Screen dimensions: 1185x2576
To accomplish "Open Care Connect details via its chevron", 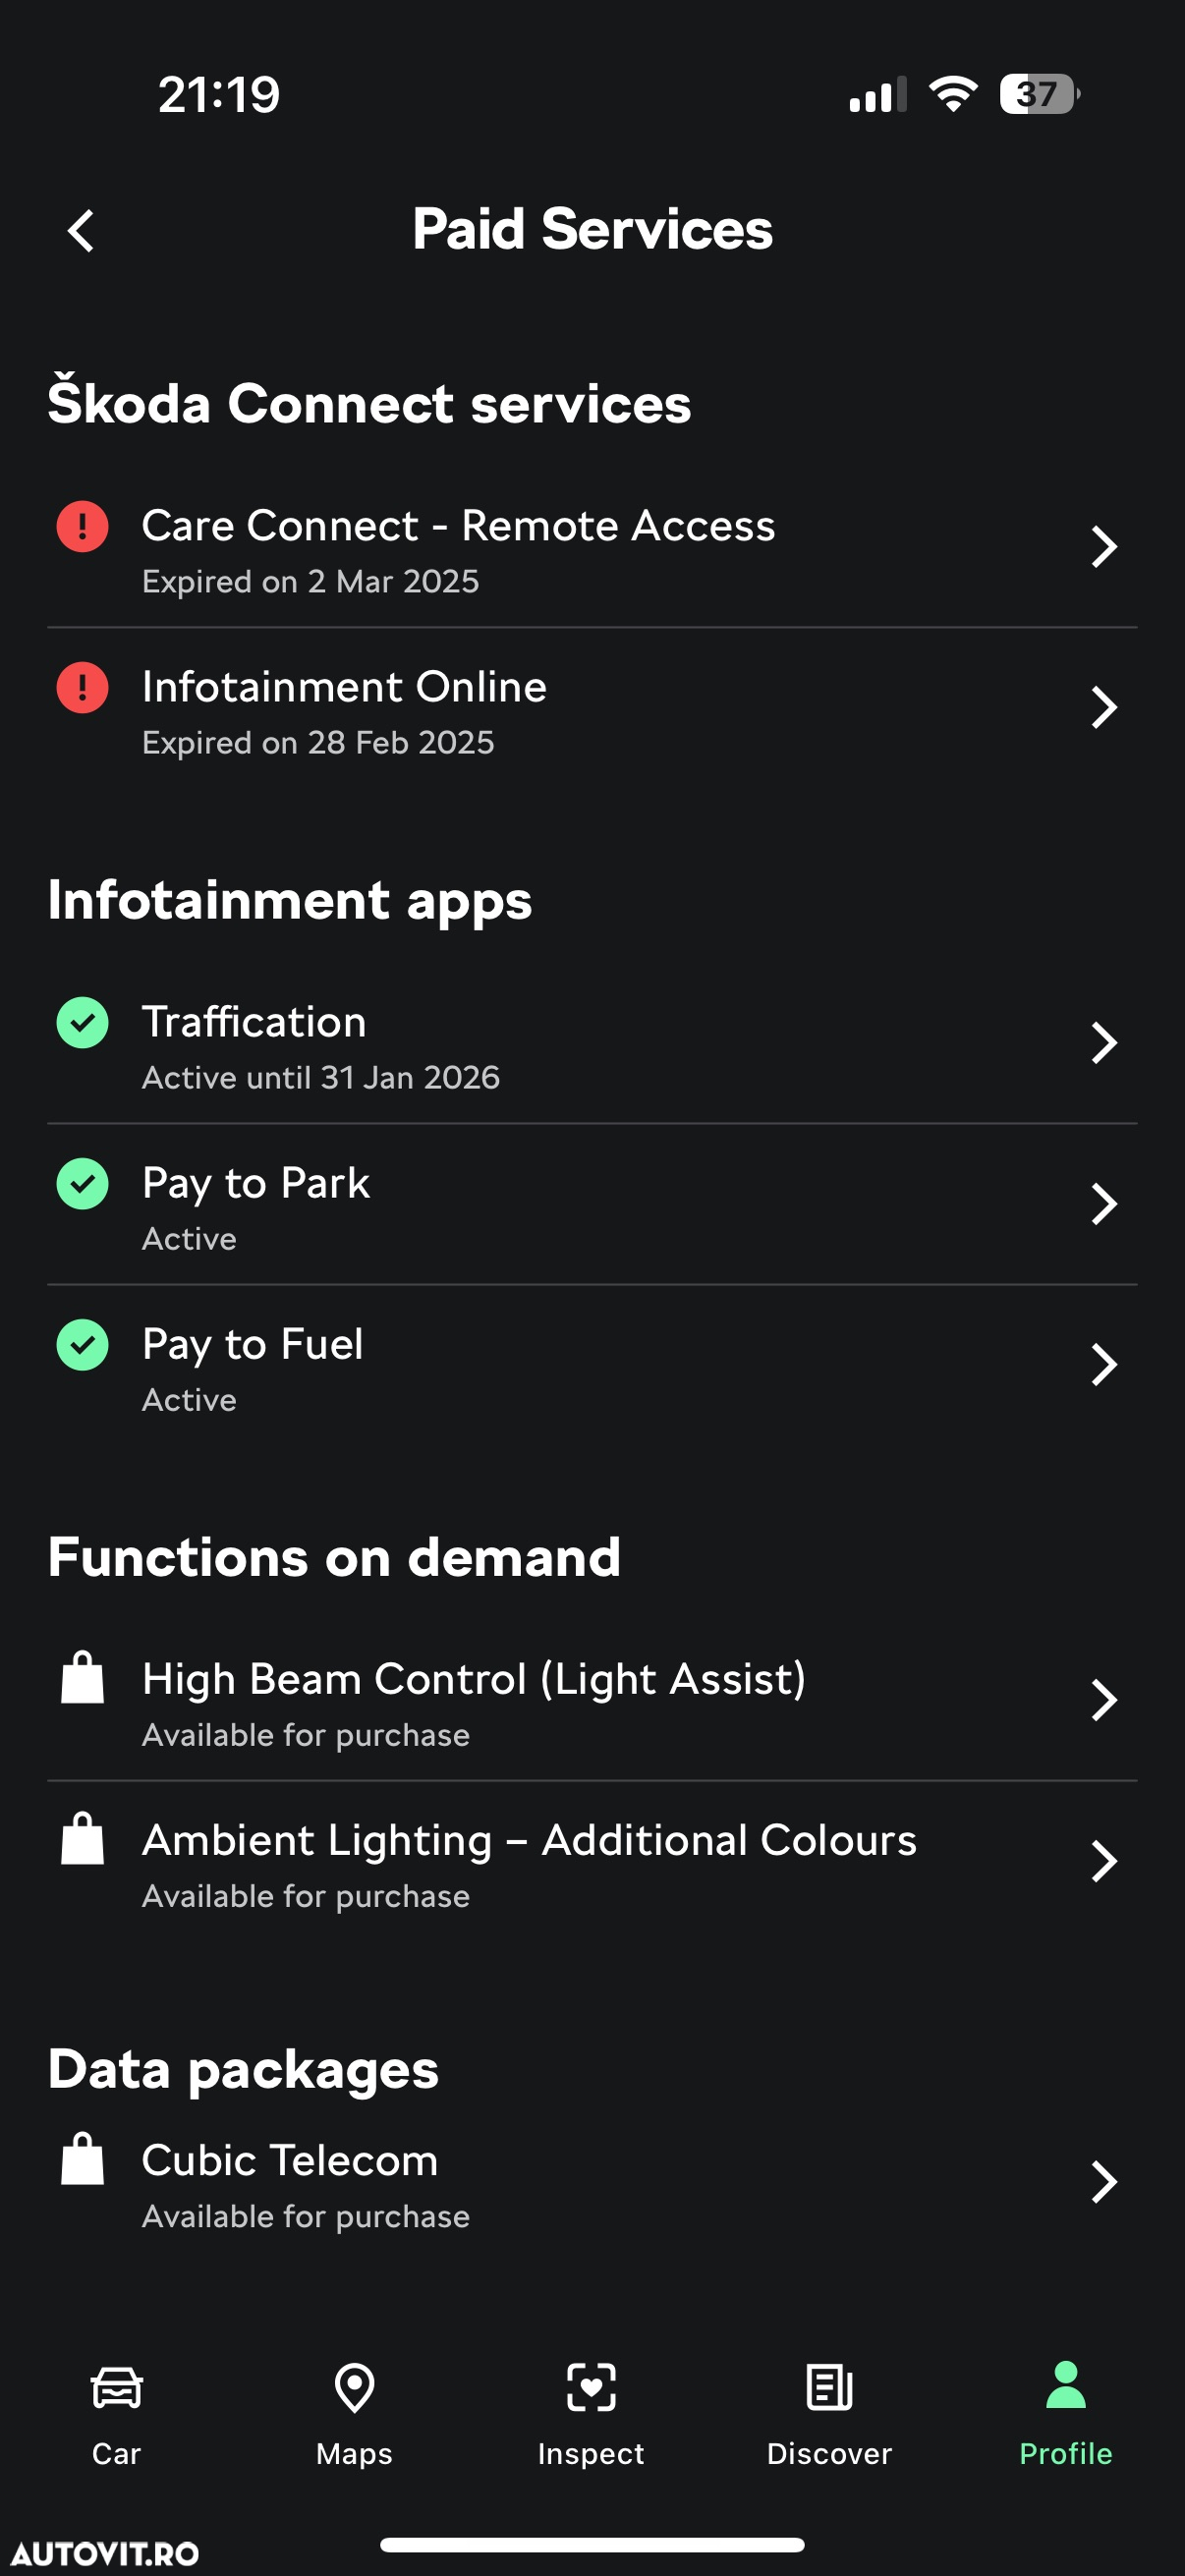I will (x=1104, y=547).
